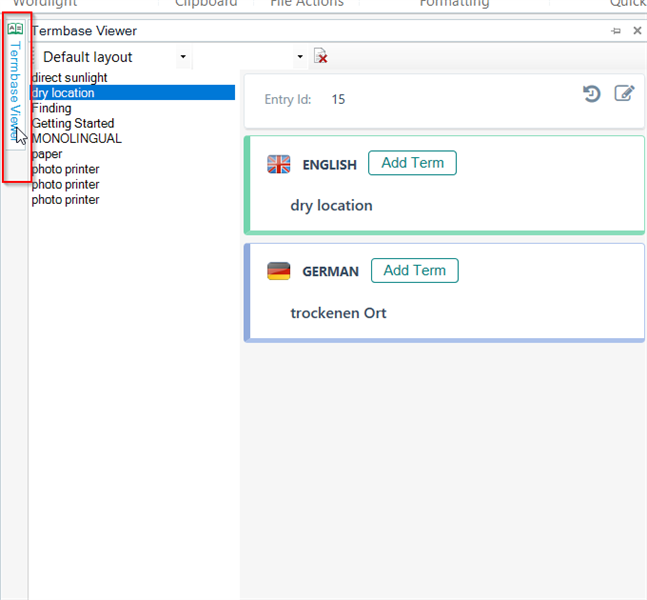Click the Termbase Viewer book icon in sidebar
This screenshot has width=647, height=600.
click(15, 29)
